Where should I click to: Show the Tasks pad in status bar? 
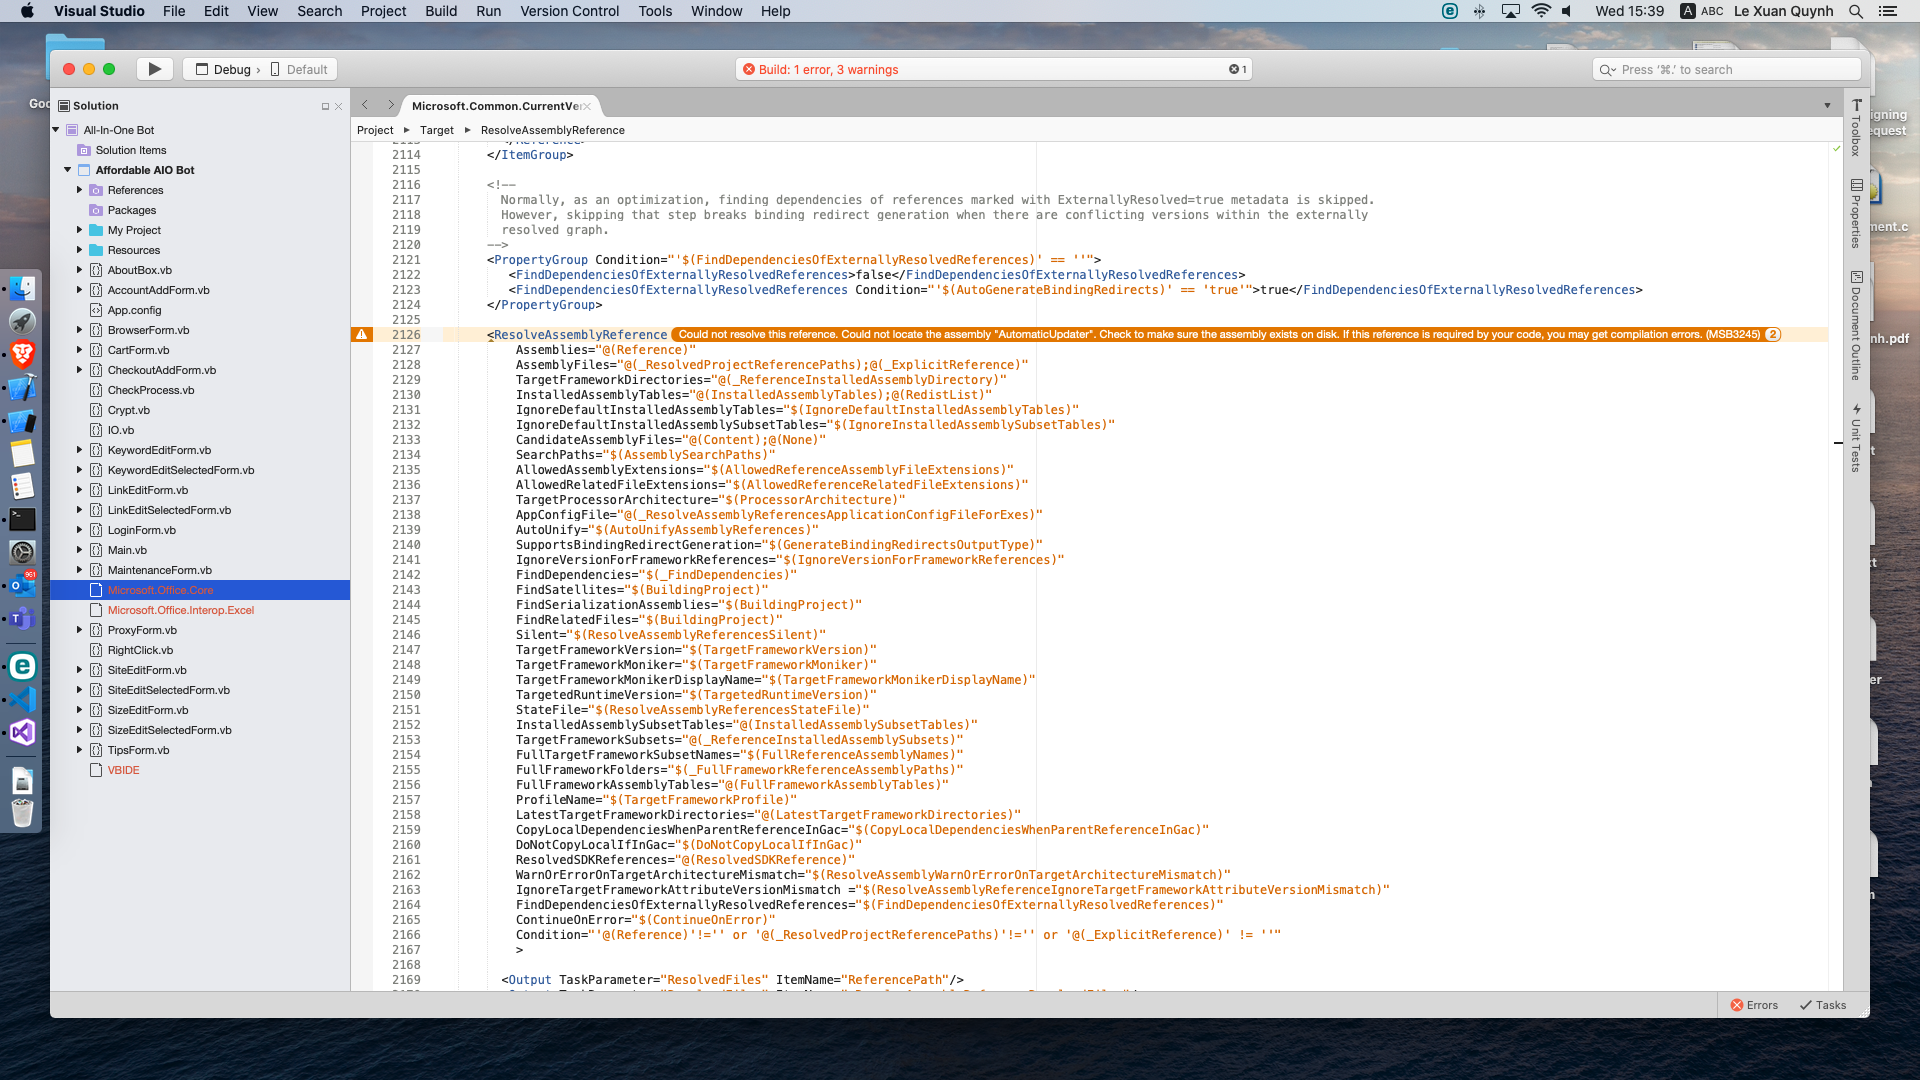tap(1823, 1005)
